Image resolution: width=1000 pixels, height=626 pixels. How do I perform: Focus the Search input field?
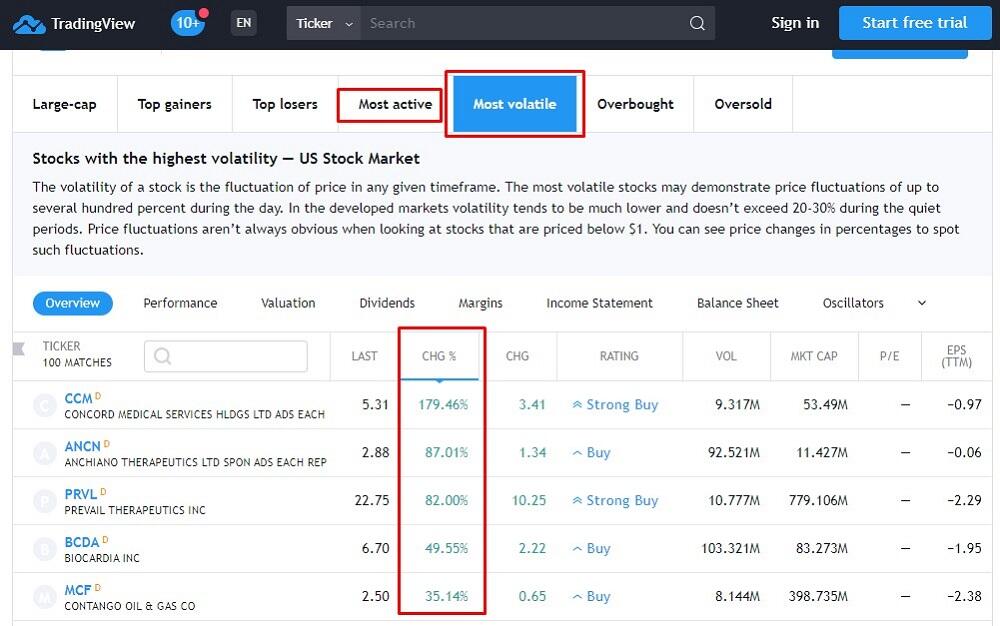pyautogui.click(x=523, y=24)
